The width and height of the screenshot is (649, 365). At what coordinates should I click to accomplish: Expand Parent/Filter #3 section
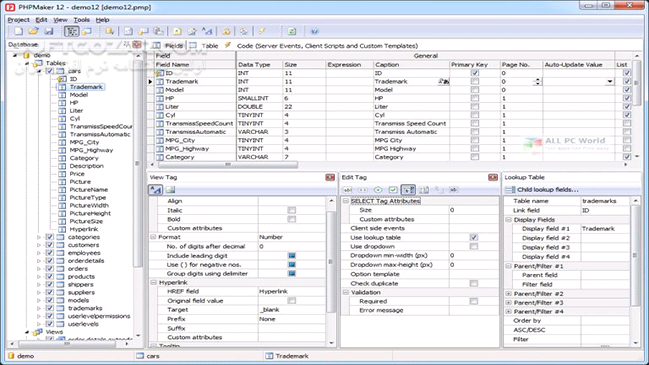coord(509,303)
